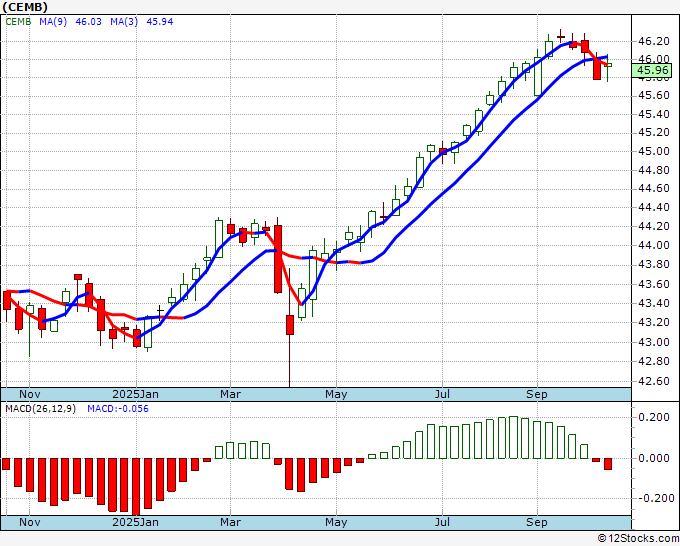The width and height of the screenshot is (680, 546).
Task: Click the 46.20 price axis label
Action: click(x=654, y=41)
